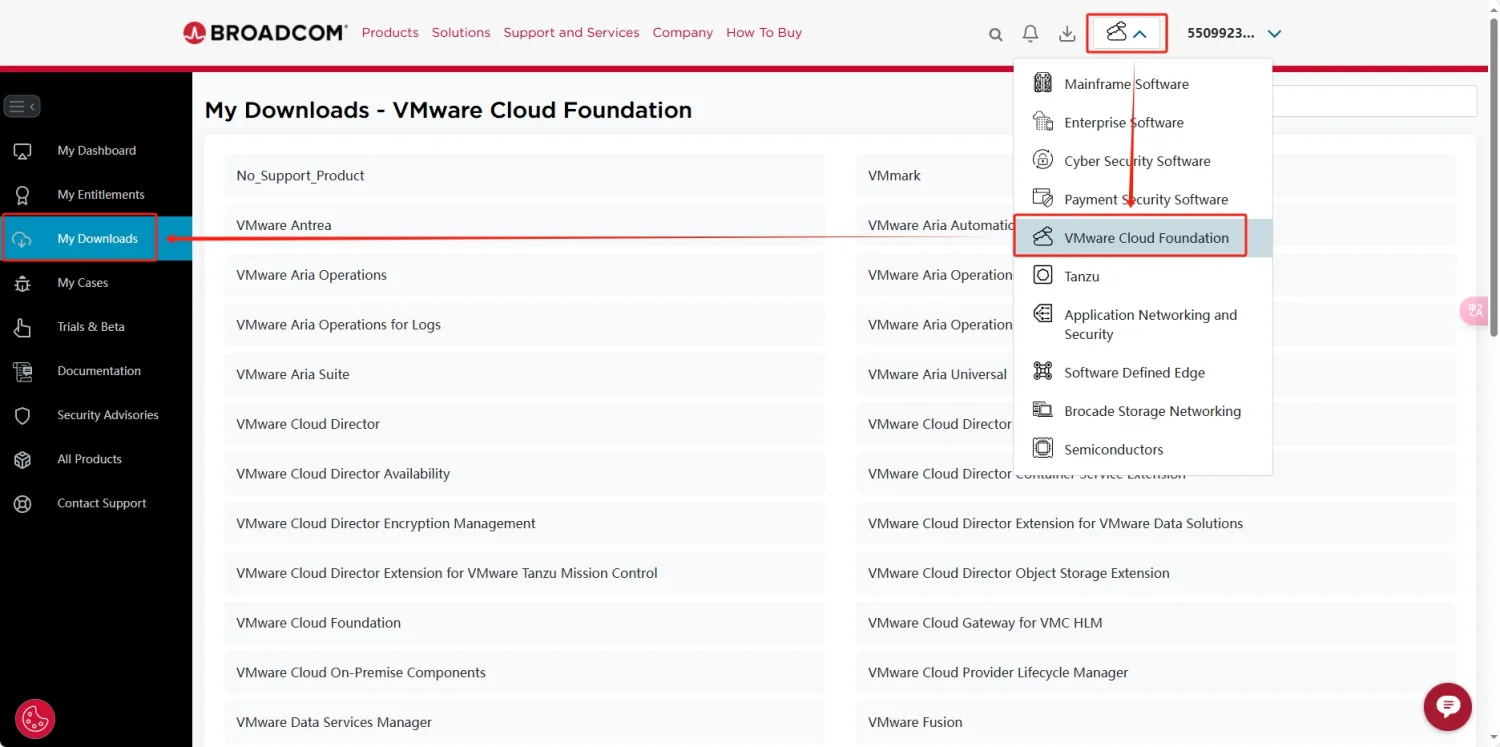1500x747 pixels.
Task: Click the VMware Cloud Foundation cloud icon
Action: 1043,237
